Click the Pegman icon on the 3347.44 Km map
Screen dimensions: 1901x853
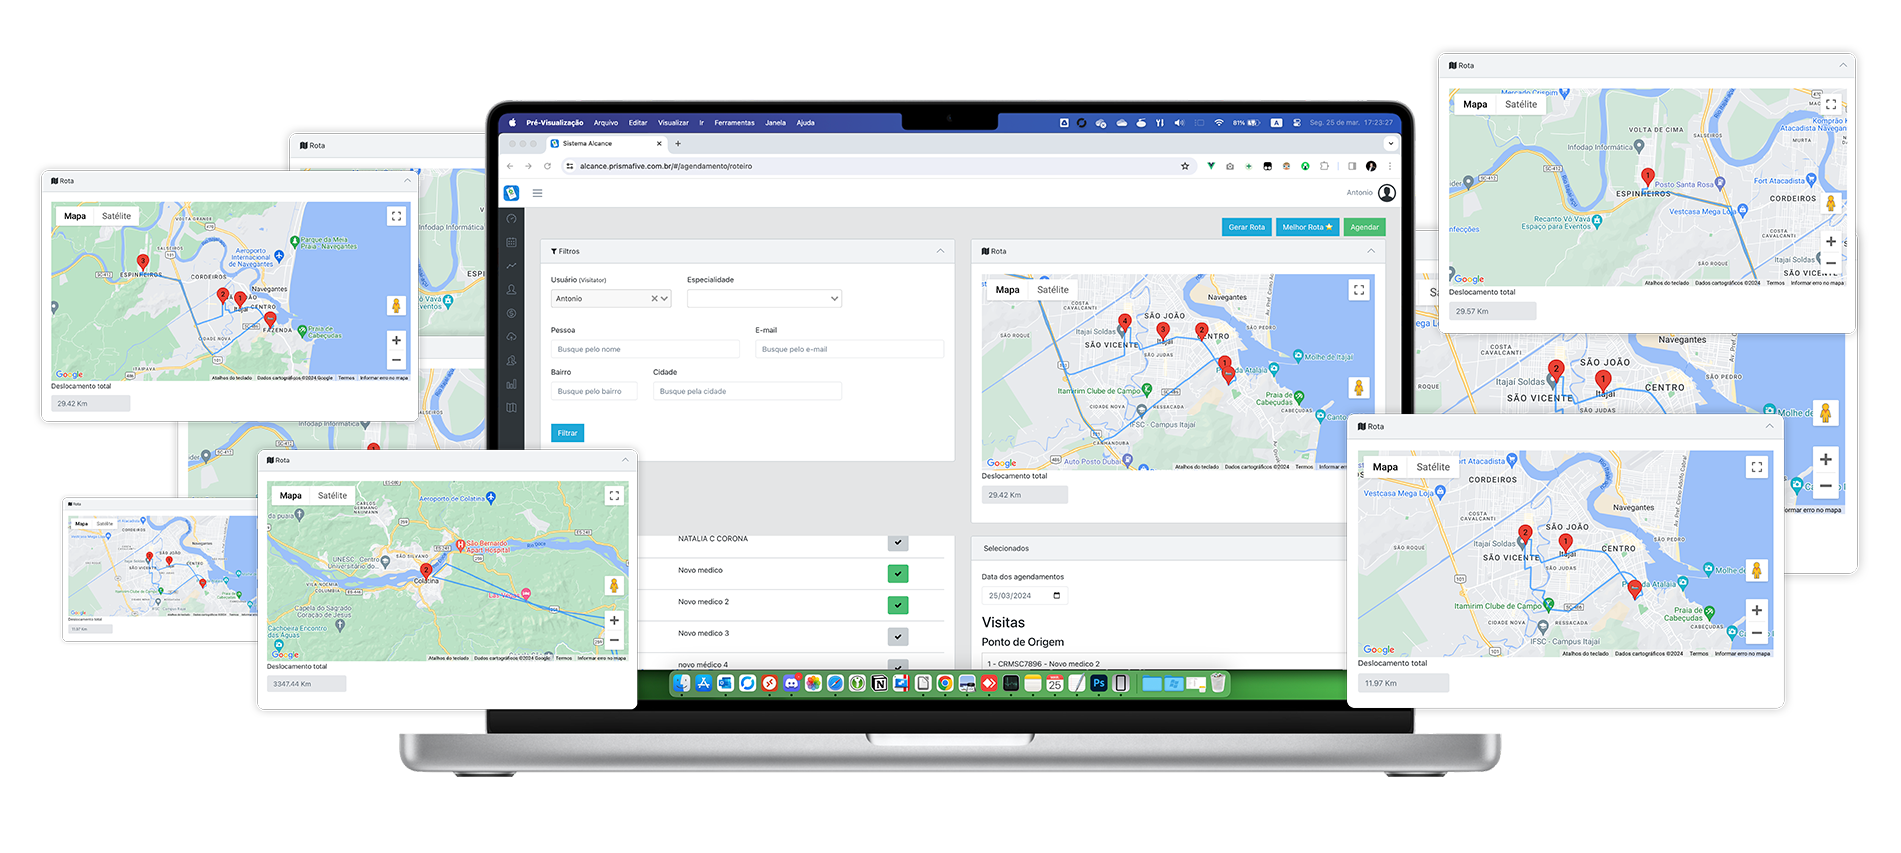click(x=614, y=586)
